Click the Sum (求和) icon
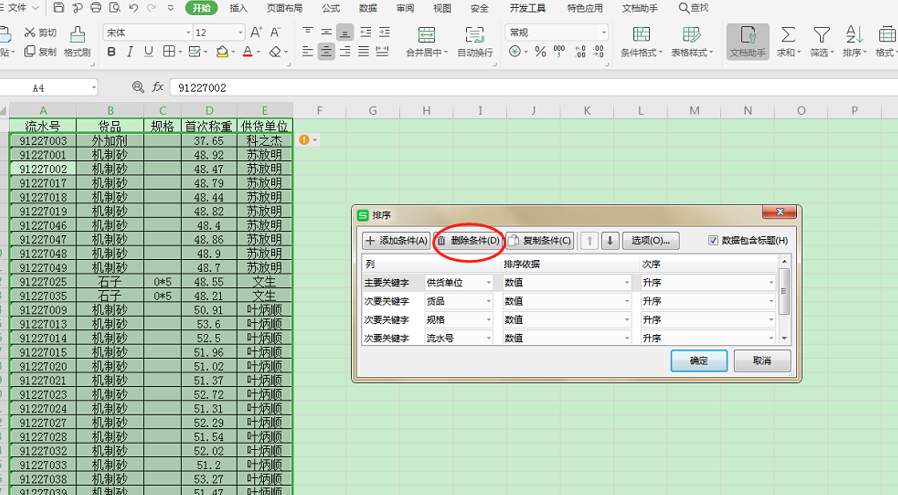Screen dimensions: 898x495 click(x=788, y=42)
